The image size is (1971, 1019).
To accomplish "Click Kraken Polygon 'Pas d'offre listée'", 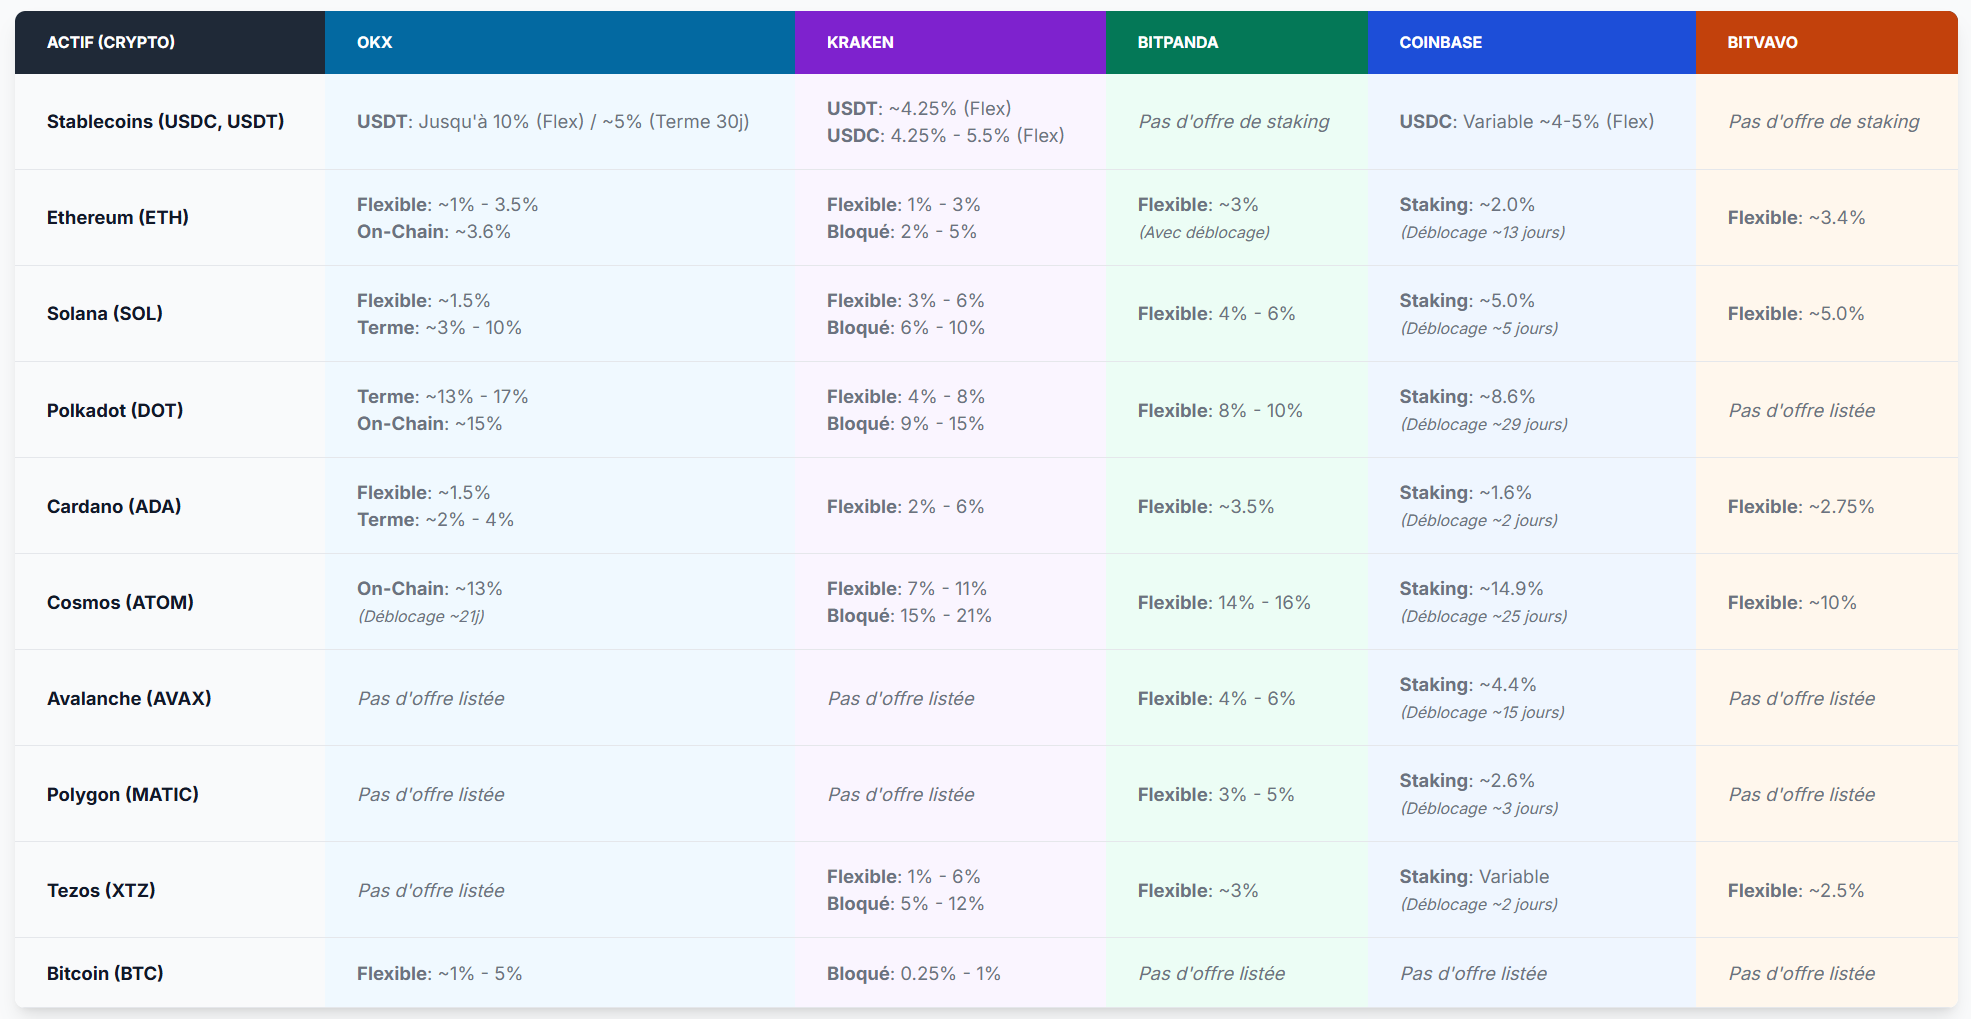I will pyautogui.click(x=901, y=795).
